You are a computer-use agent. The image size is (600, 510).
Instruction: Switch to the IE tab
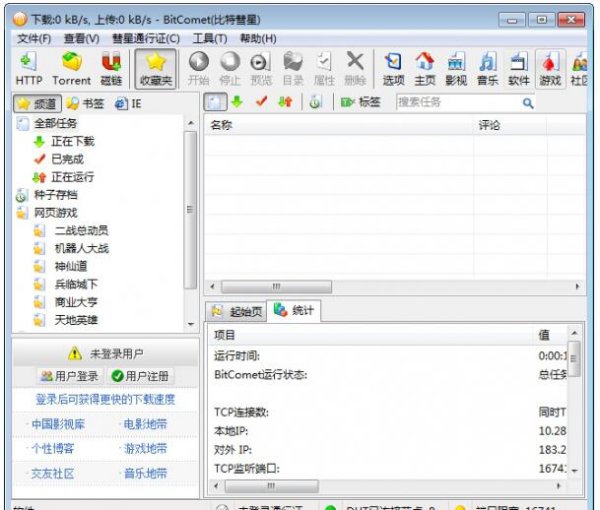tap(128, 104)
